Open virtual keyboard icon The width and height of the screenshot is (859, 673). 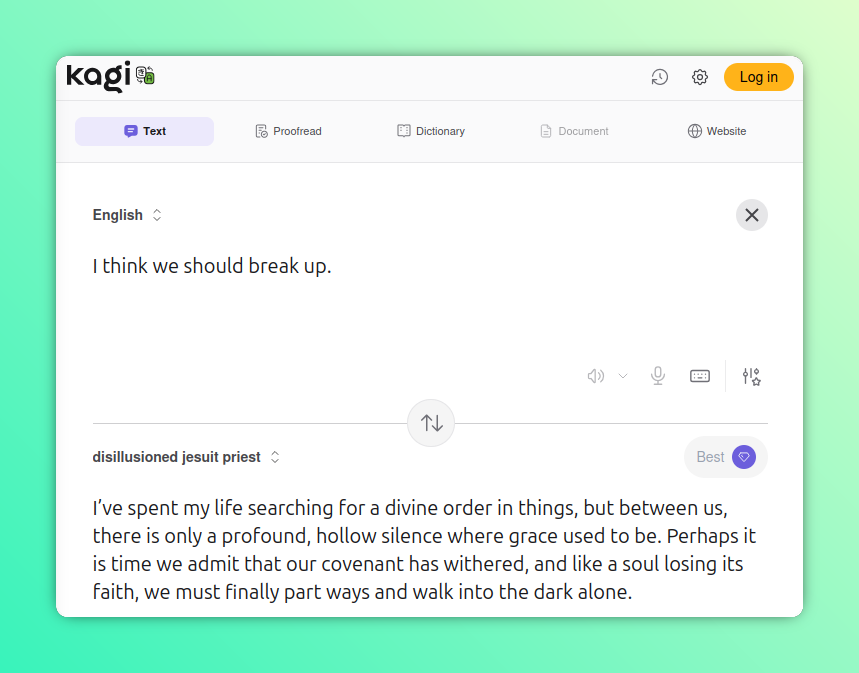[700, 376]
